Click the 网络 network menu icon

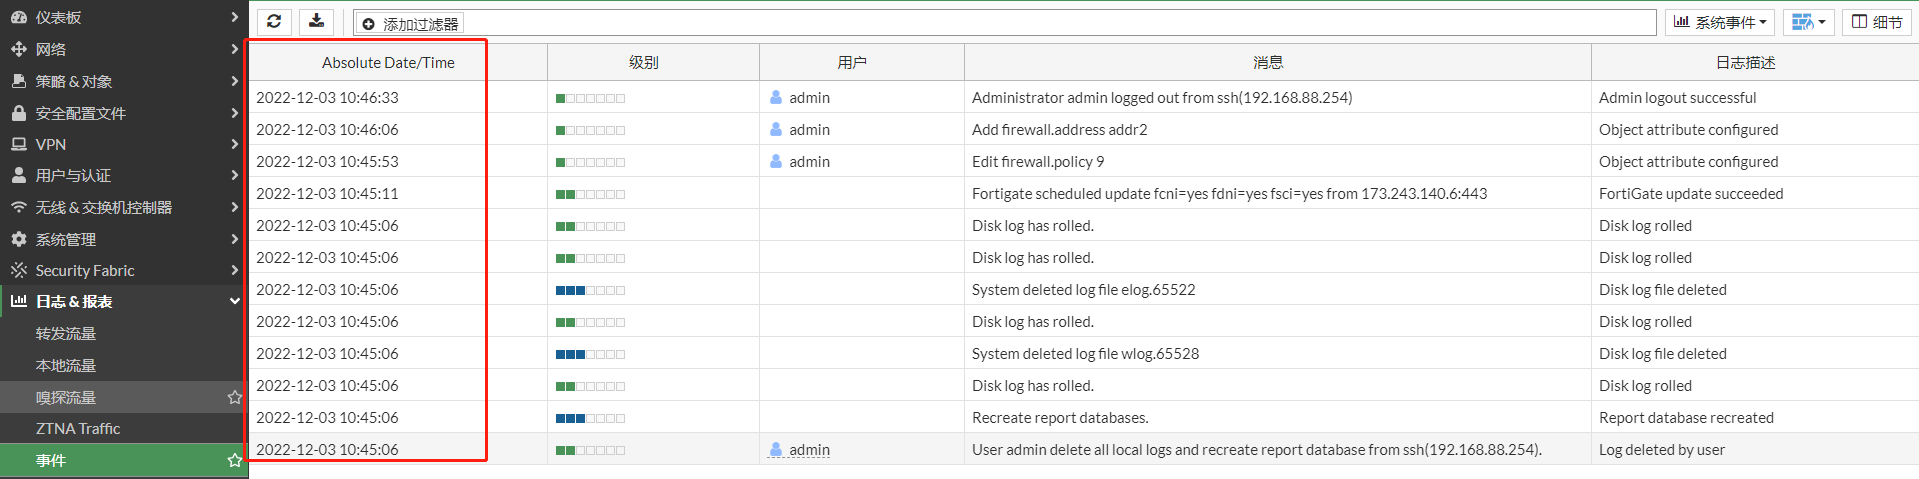click(18, 49)
